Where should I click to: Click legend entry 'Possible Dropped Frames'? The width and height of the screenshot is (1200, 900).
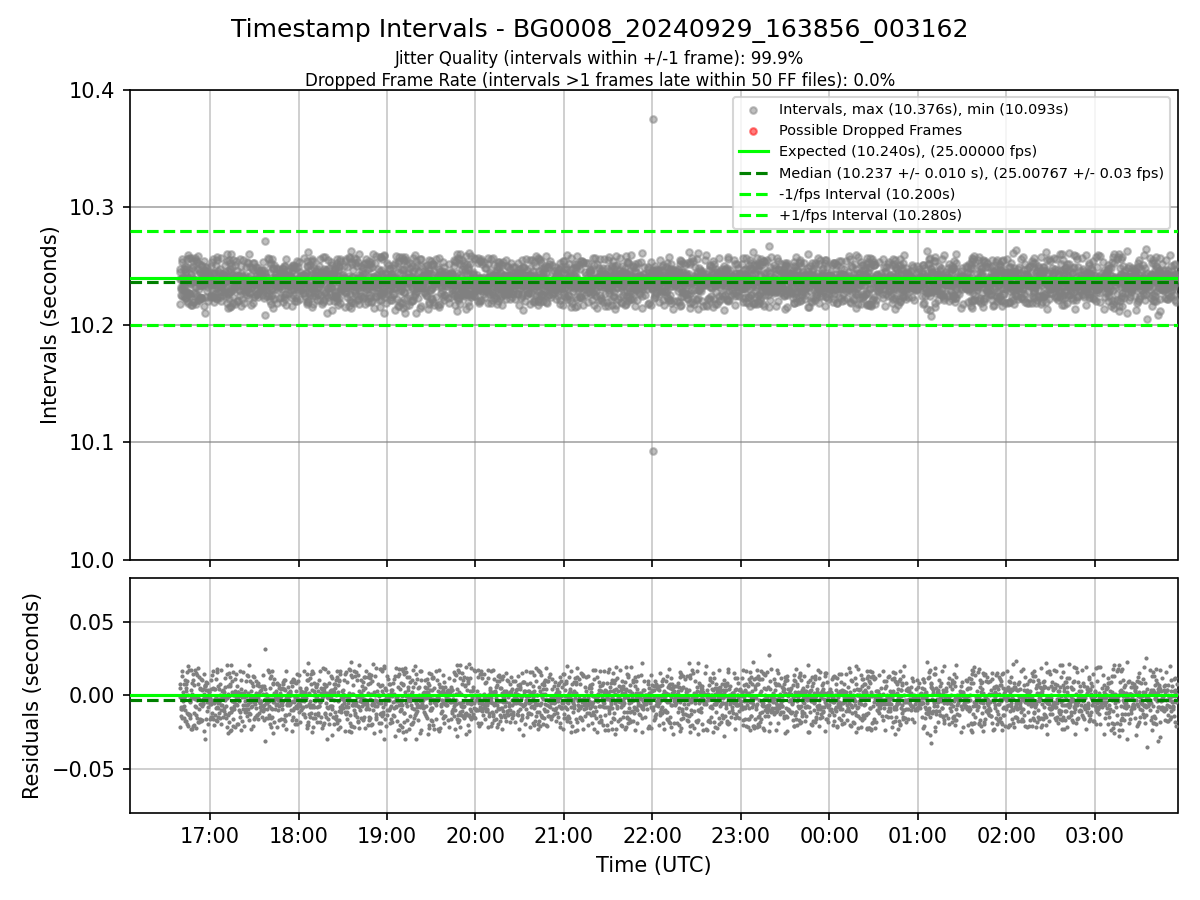[x=870, y=130]
